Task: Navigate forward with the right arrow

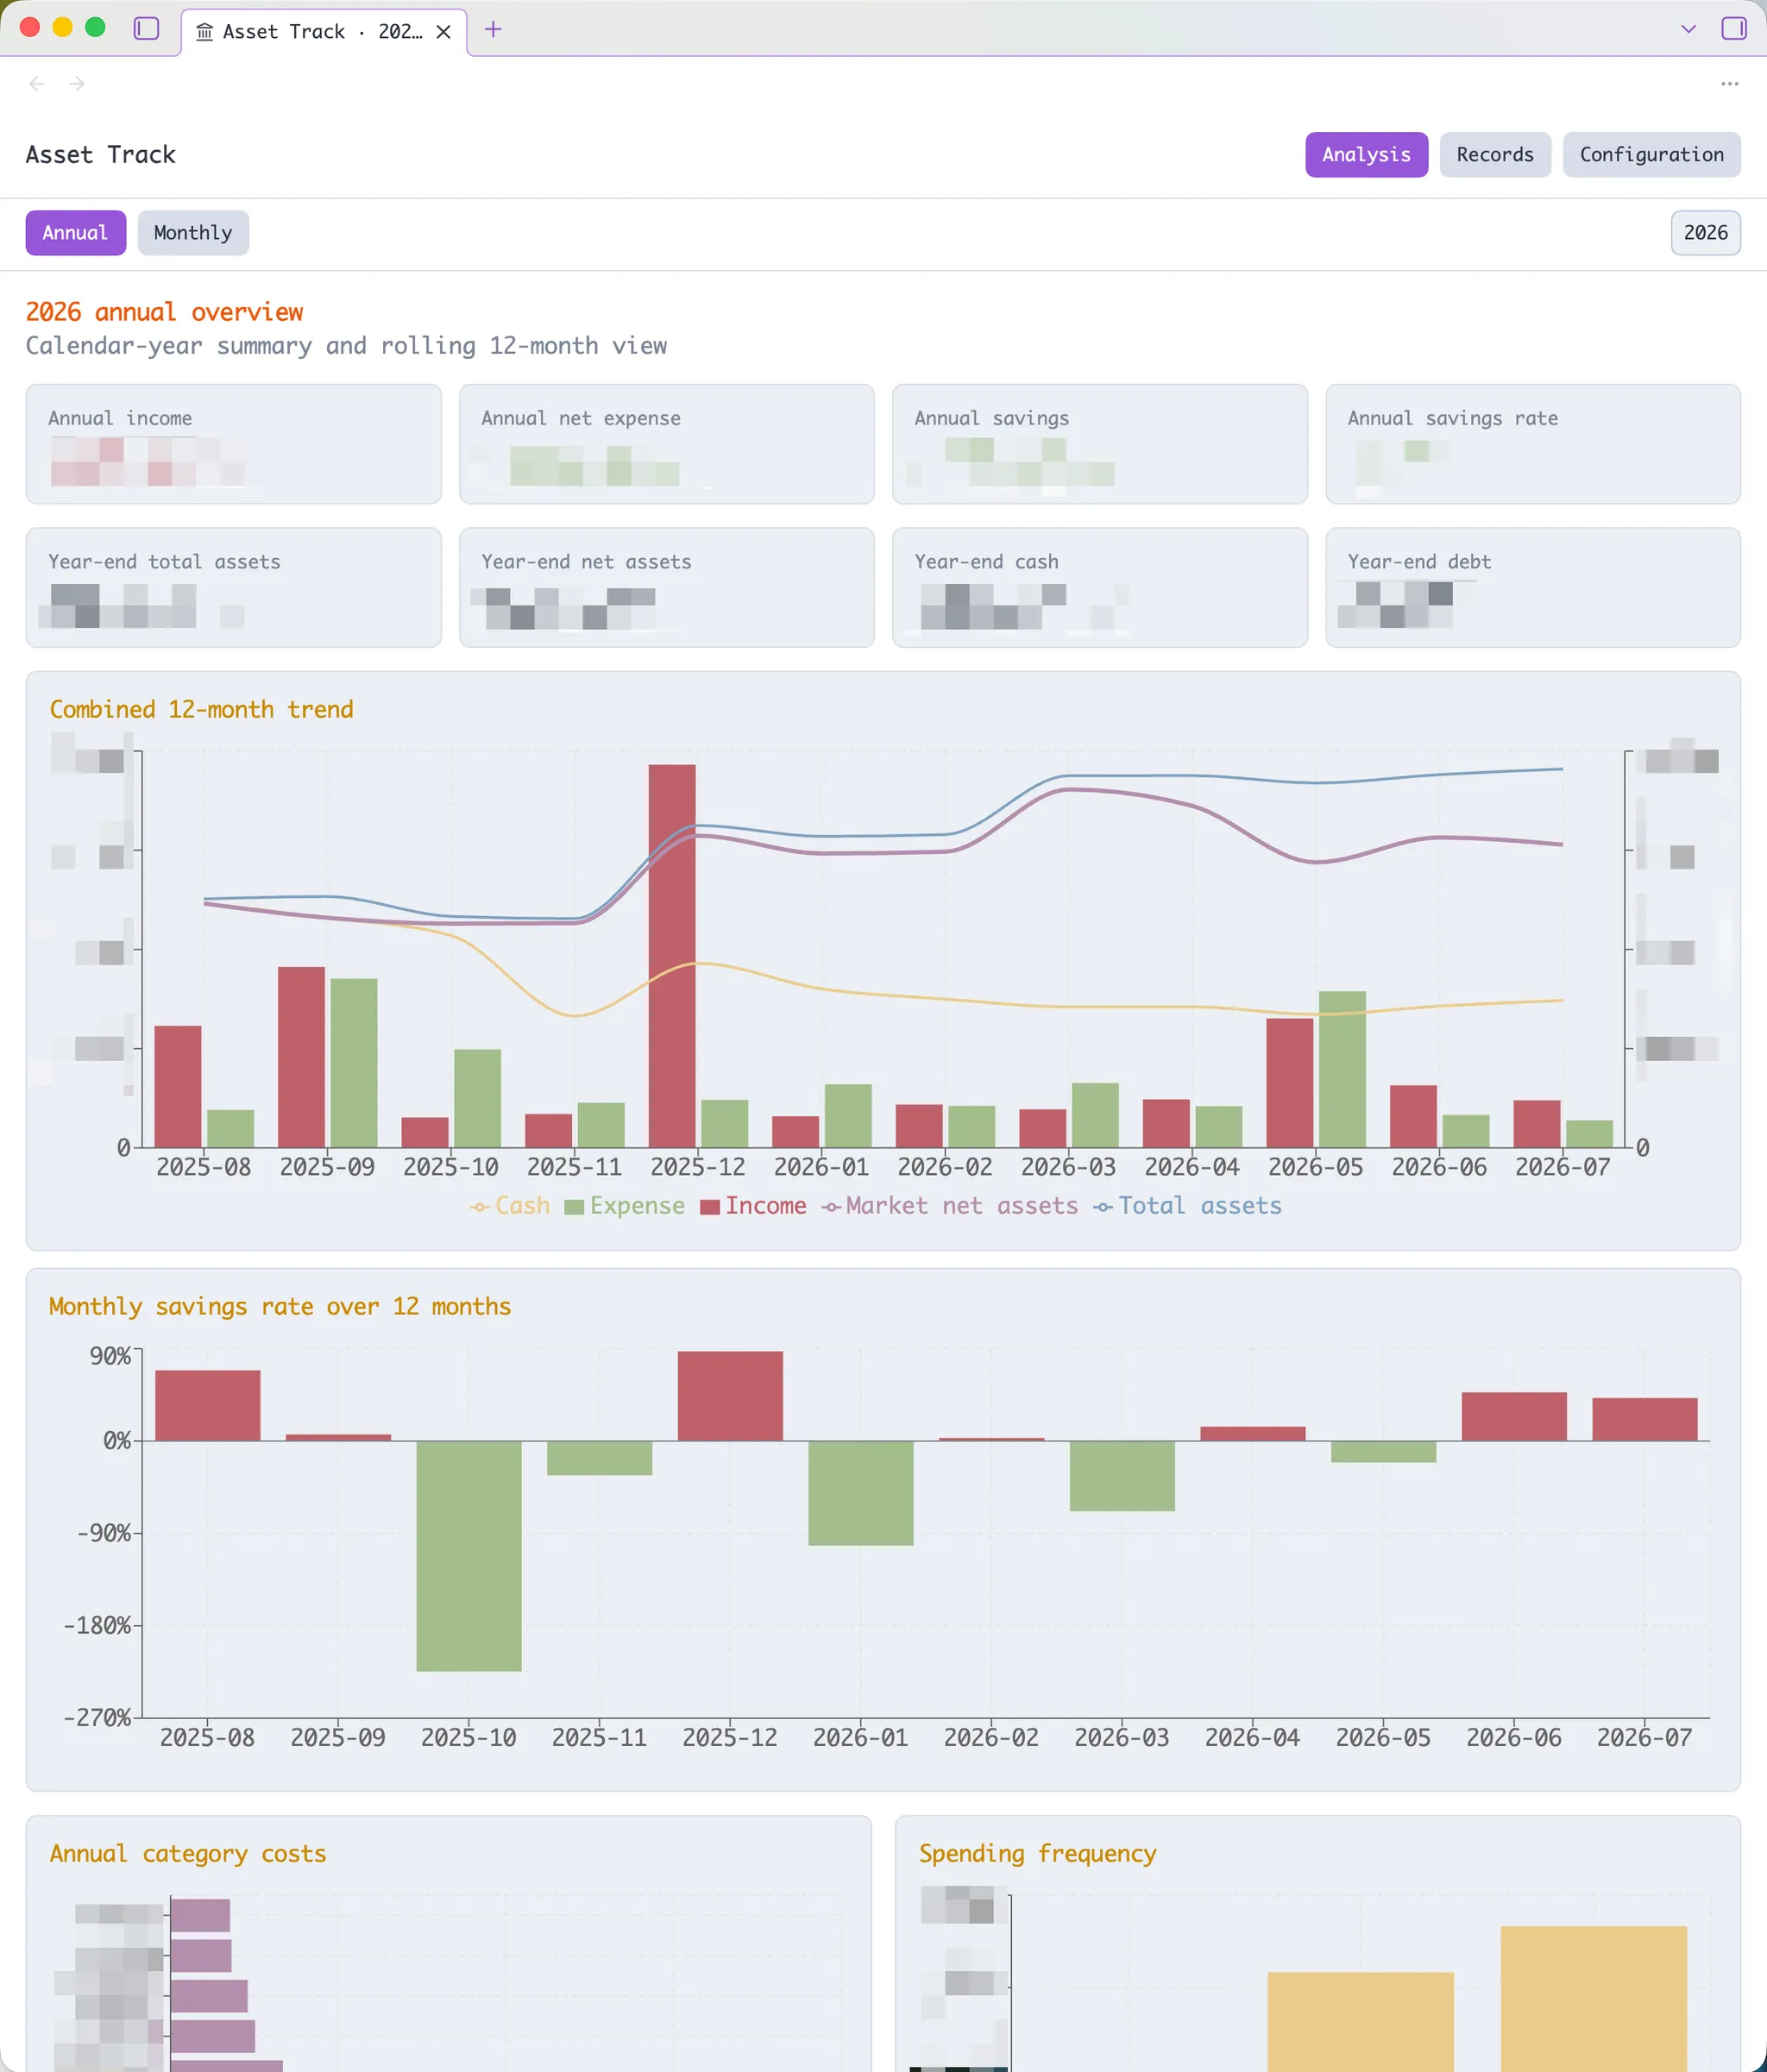Action: (x=77, y=84)
